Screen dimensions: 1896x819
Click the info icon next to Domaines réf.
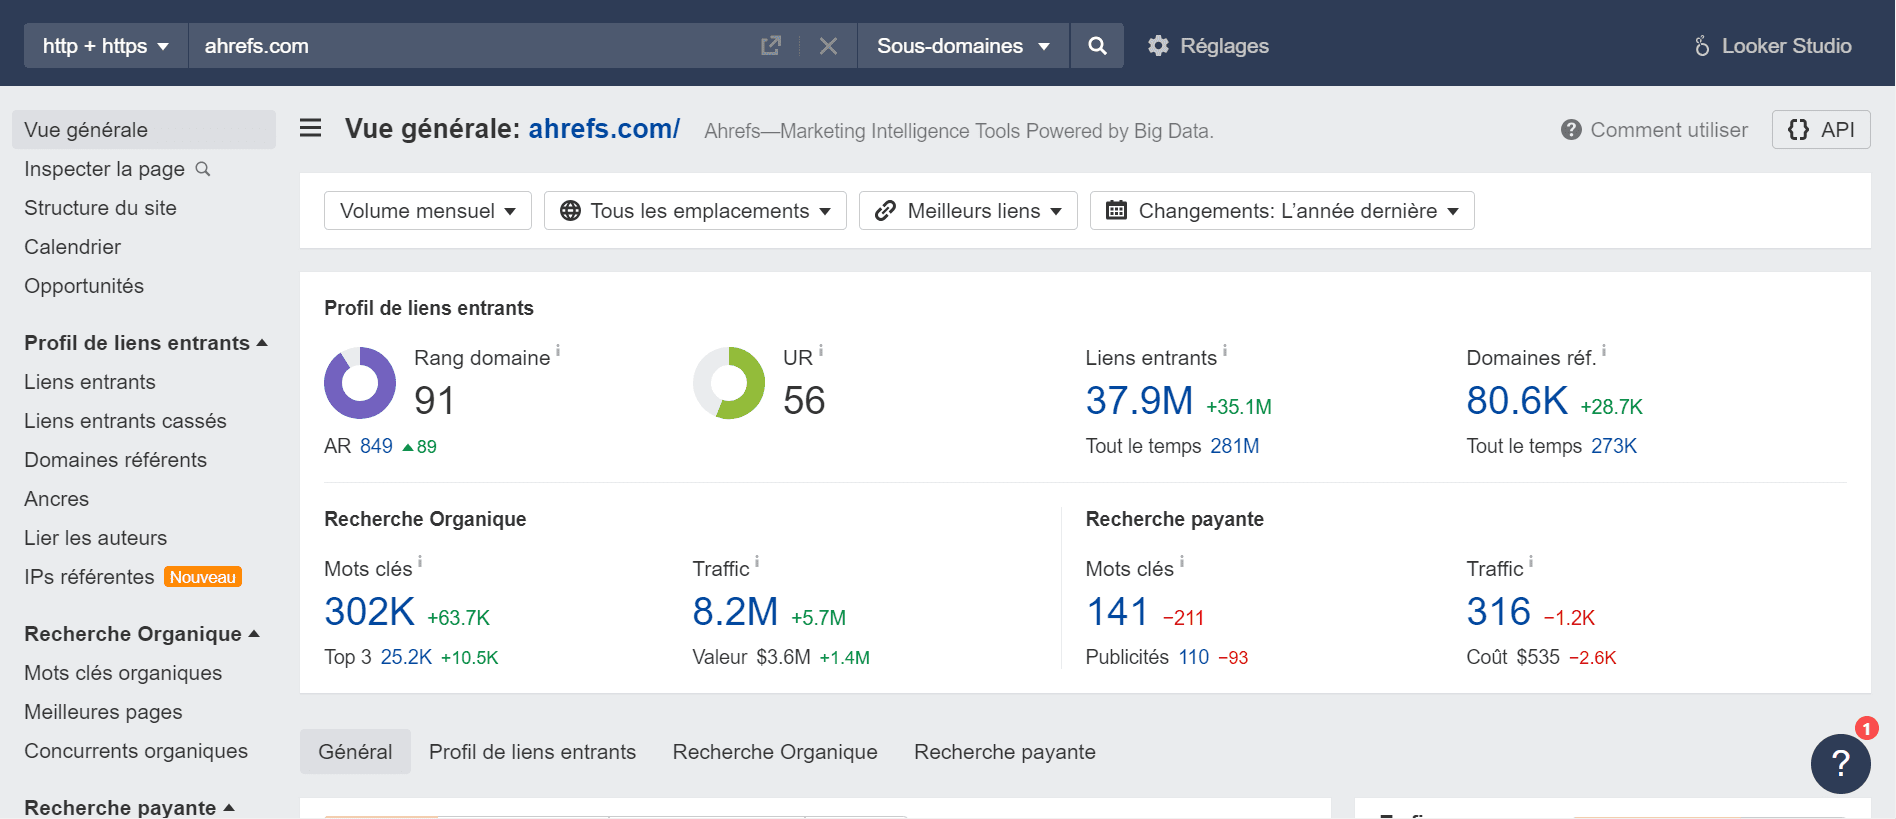click(x=1604, y=351)
